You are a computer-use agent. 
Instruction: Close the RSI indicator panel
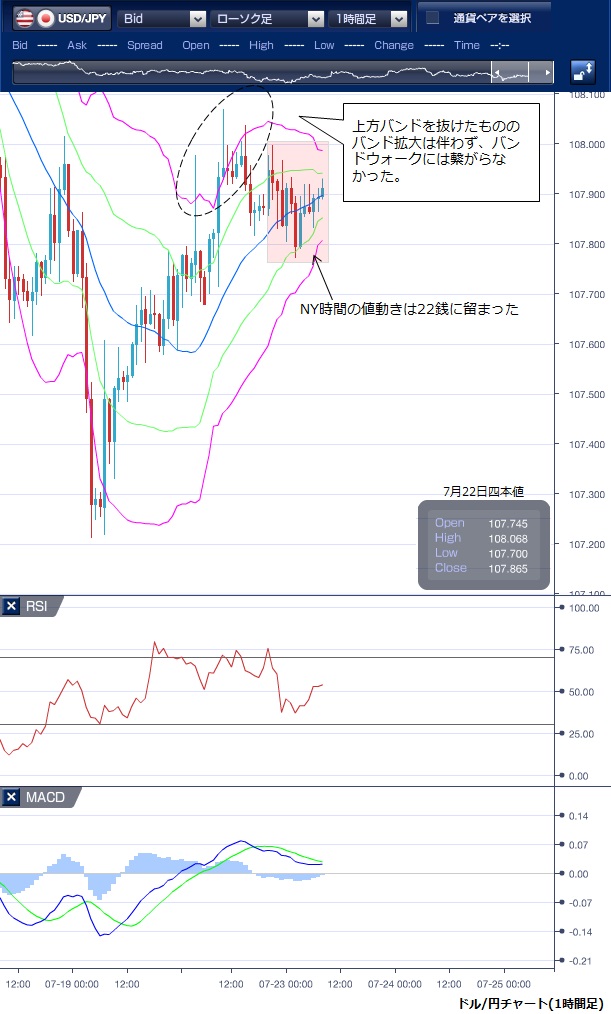[11, 606]
